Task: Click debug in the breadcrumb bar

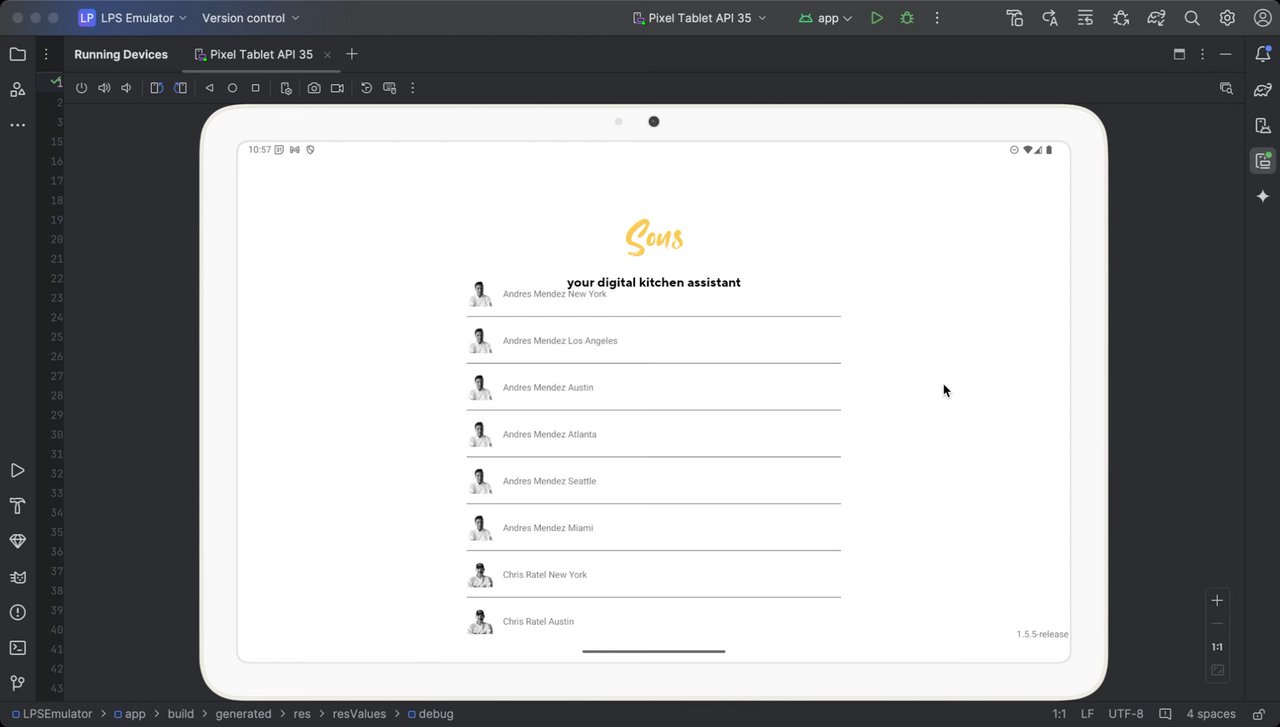Action: point(430,714)
